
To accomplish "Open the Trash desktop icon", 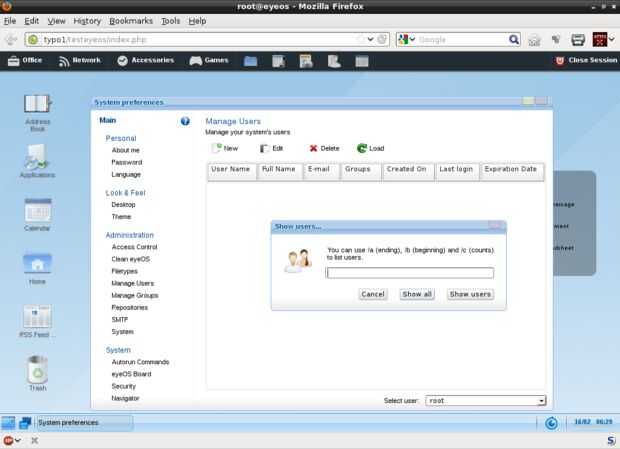I will click(x=38, y=370).
